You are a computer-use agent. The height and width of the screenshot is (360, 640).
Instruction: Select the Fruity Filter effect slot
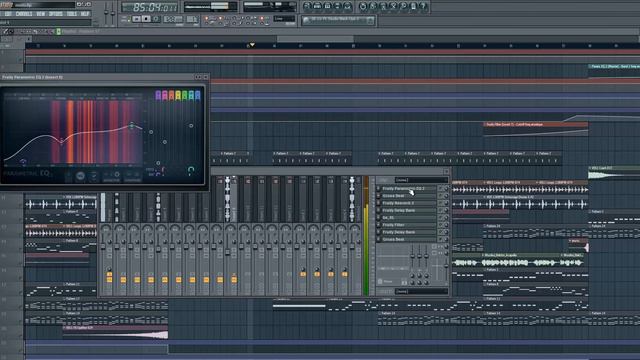pyautogui.click(x=409, y=225)
